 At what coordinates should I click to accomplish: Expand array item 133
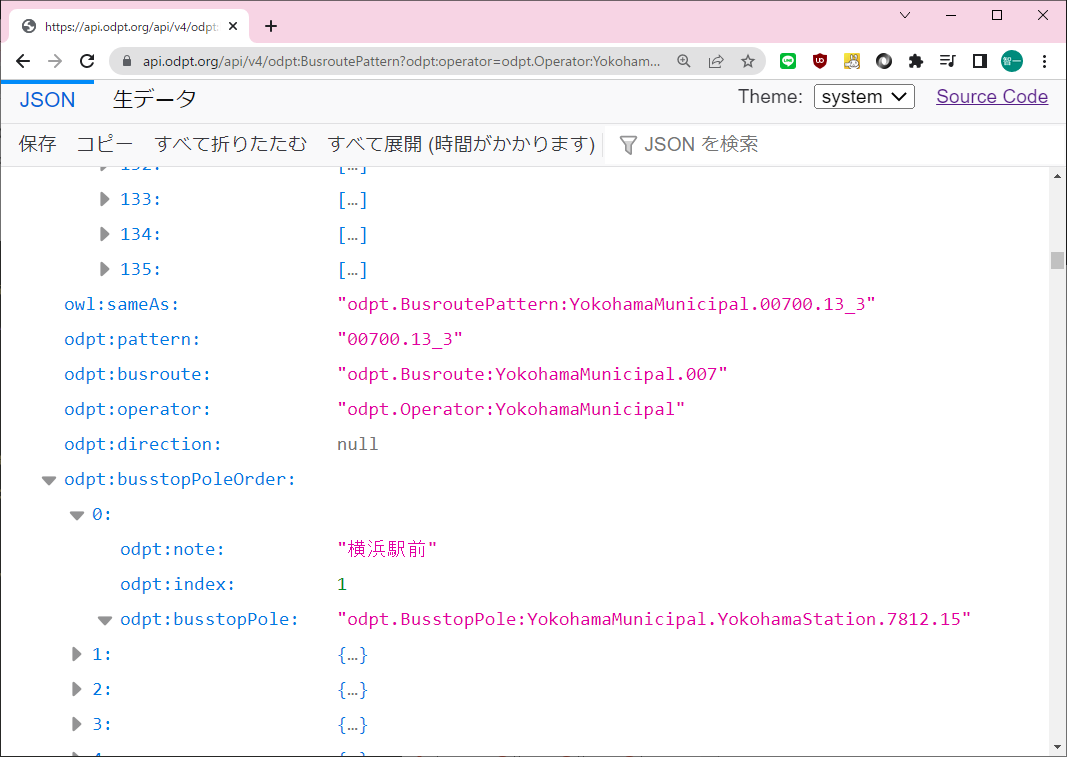coord(105,199)
